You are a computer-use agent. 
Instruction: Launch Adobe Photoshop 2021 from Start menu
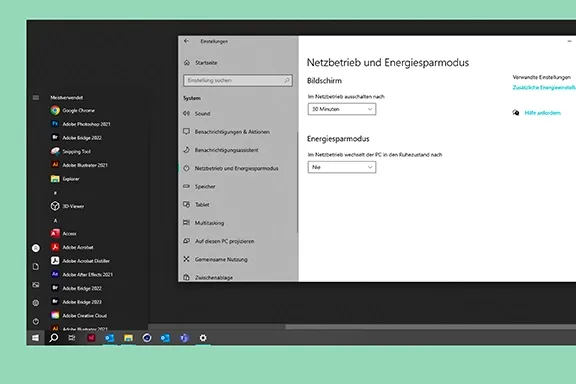pos(80,124)
